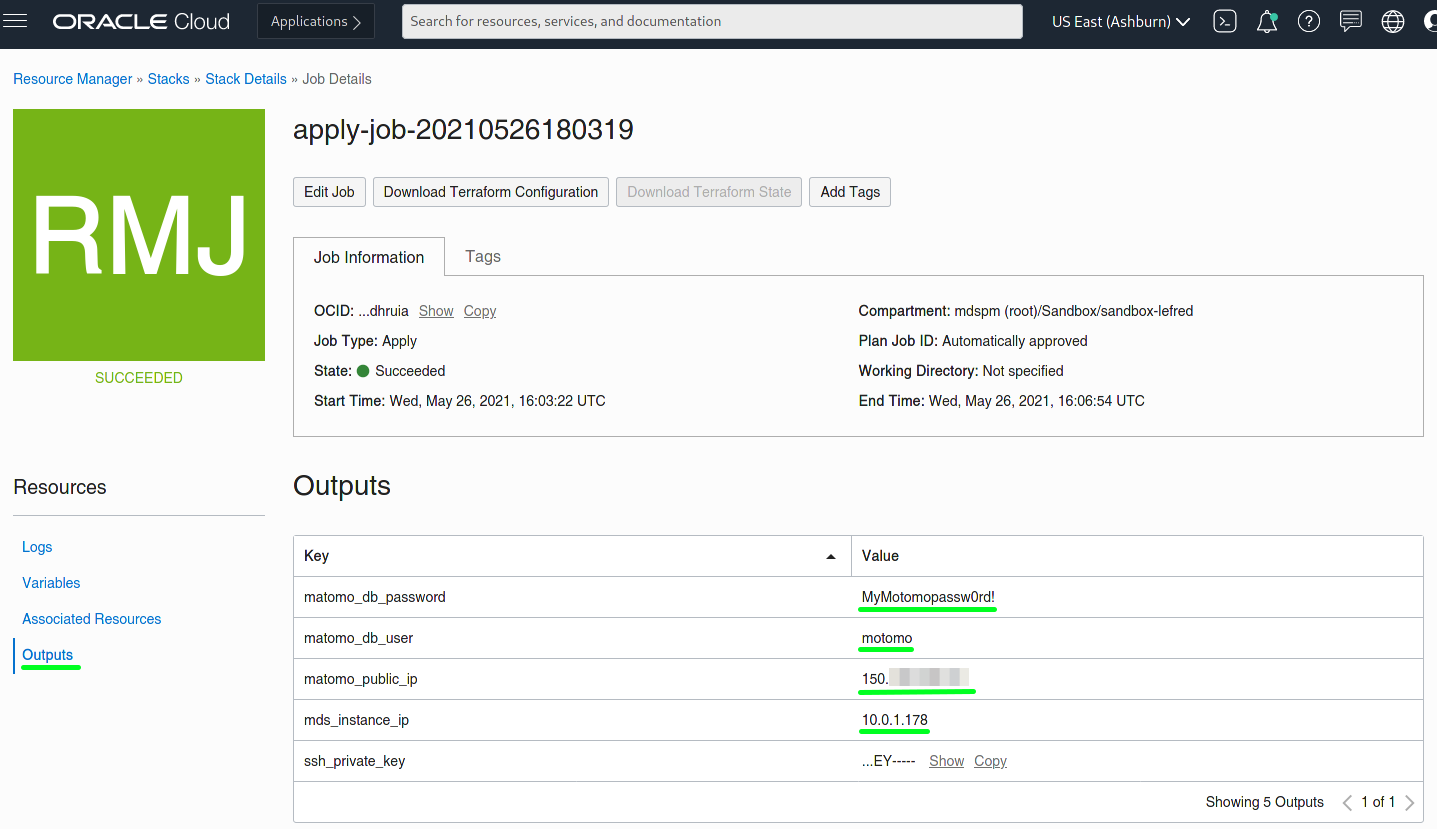The width and height of the screenshot is (1437, 829).
Task: Copy the ssh_private_key value
Action: click(x=990, y=761)
